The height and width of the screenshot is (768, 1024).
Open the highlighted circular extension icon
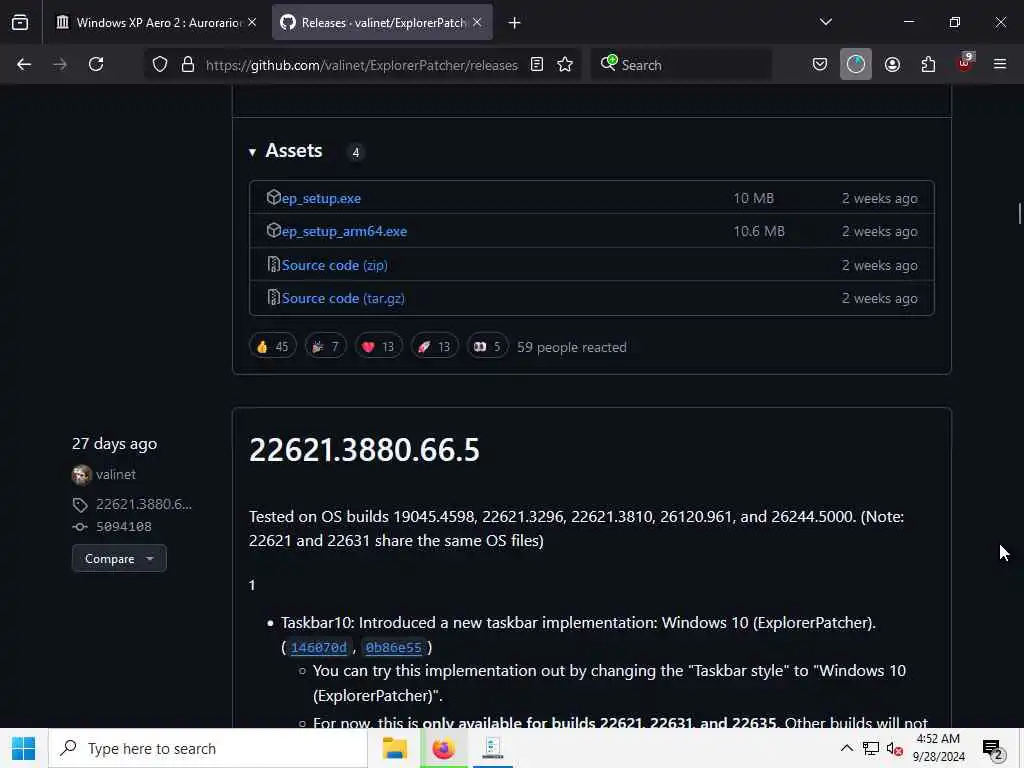[x=856, y=64]
